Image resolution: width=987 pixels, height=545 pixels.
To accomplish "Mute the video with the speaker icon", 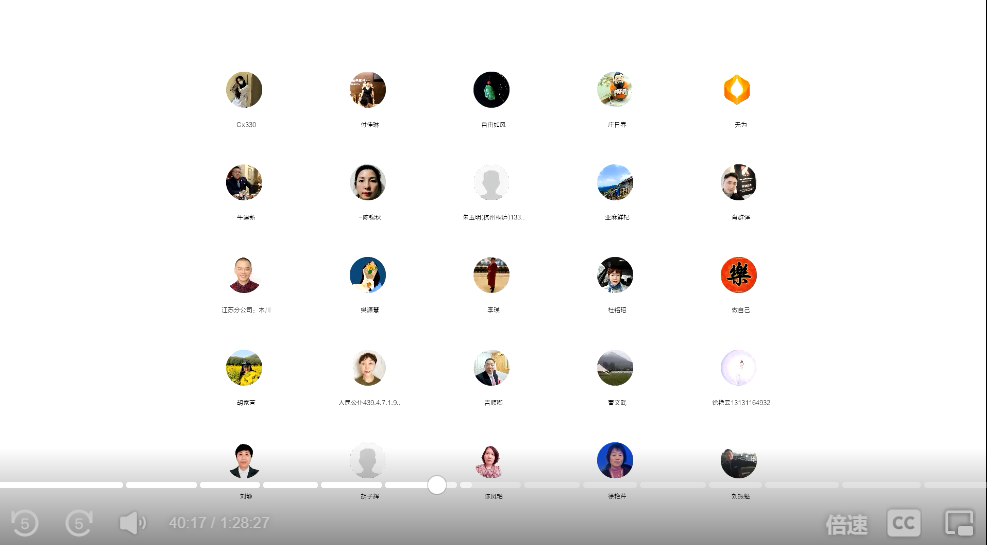I will (132, 522).
